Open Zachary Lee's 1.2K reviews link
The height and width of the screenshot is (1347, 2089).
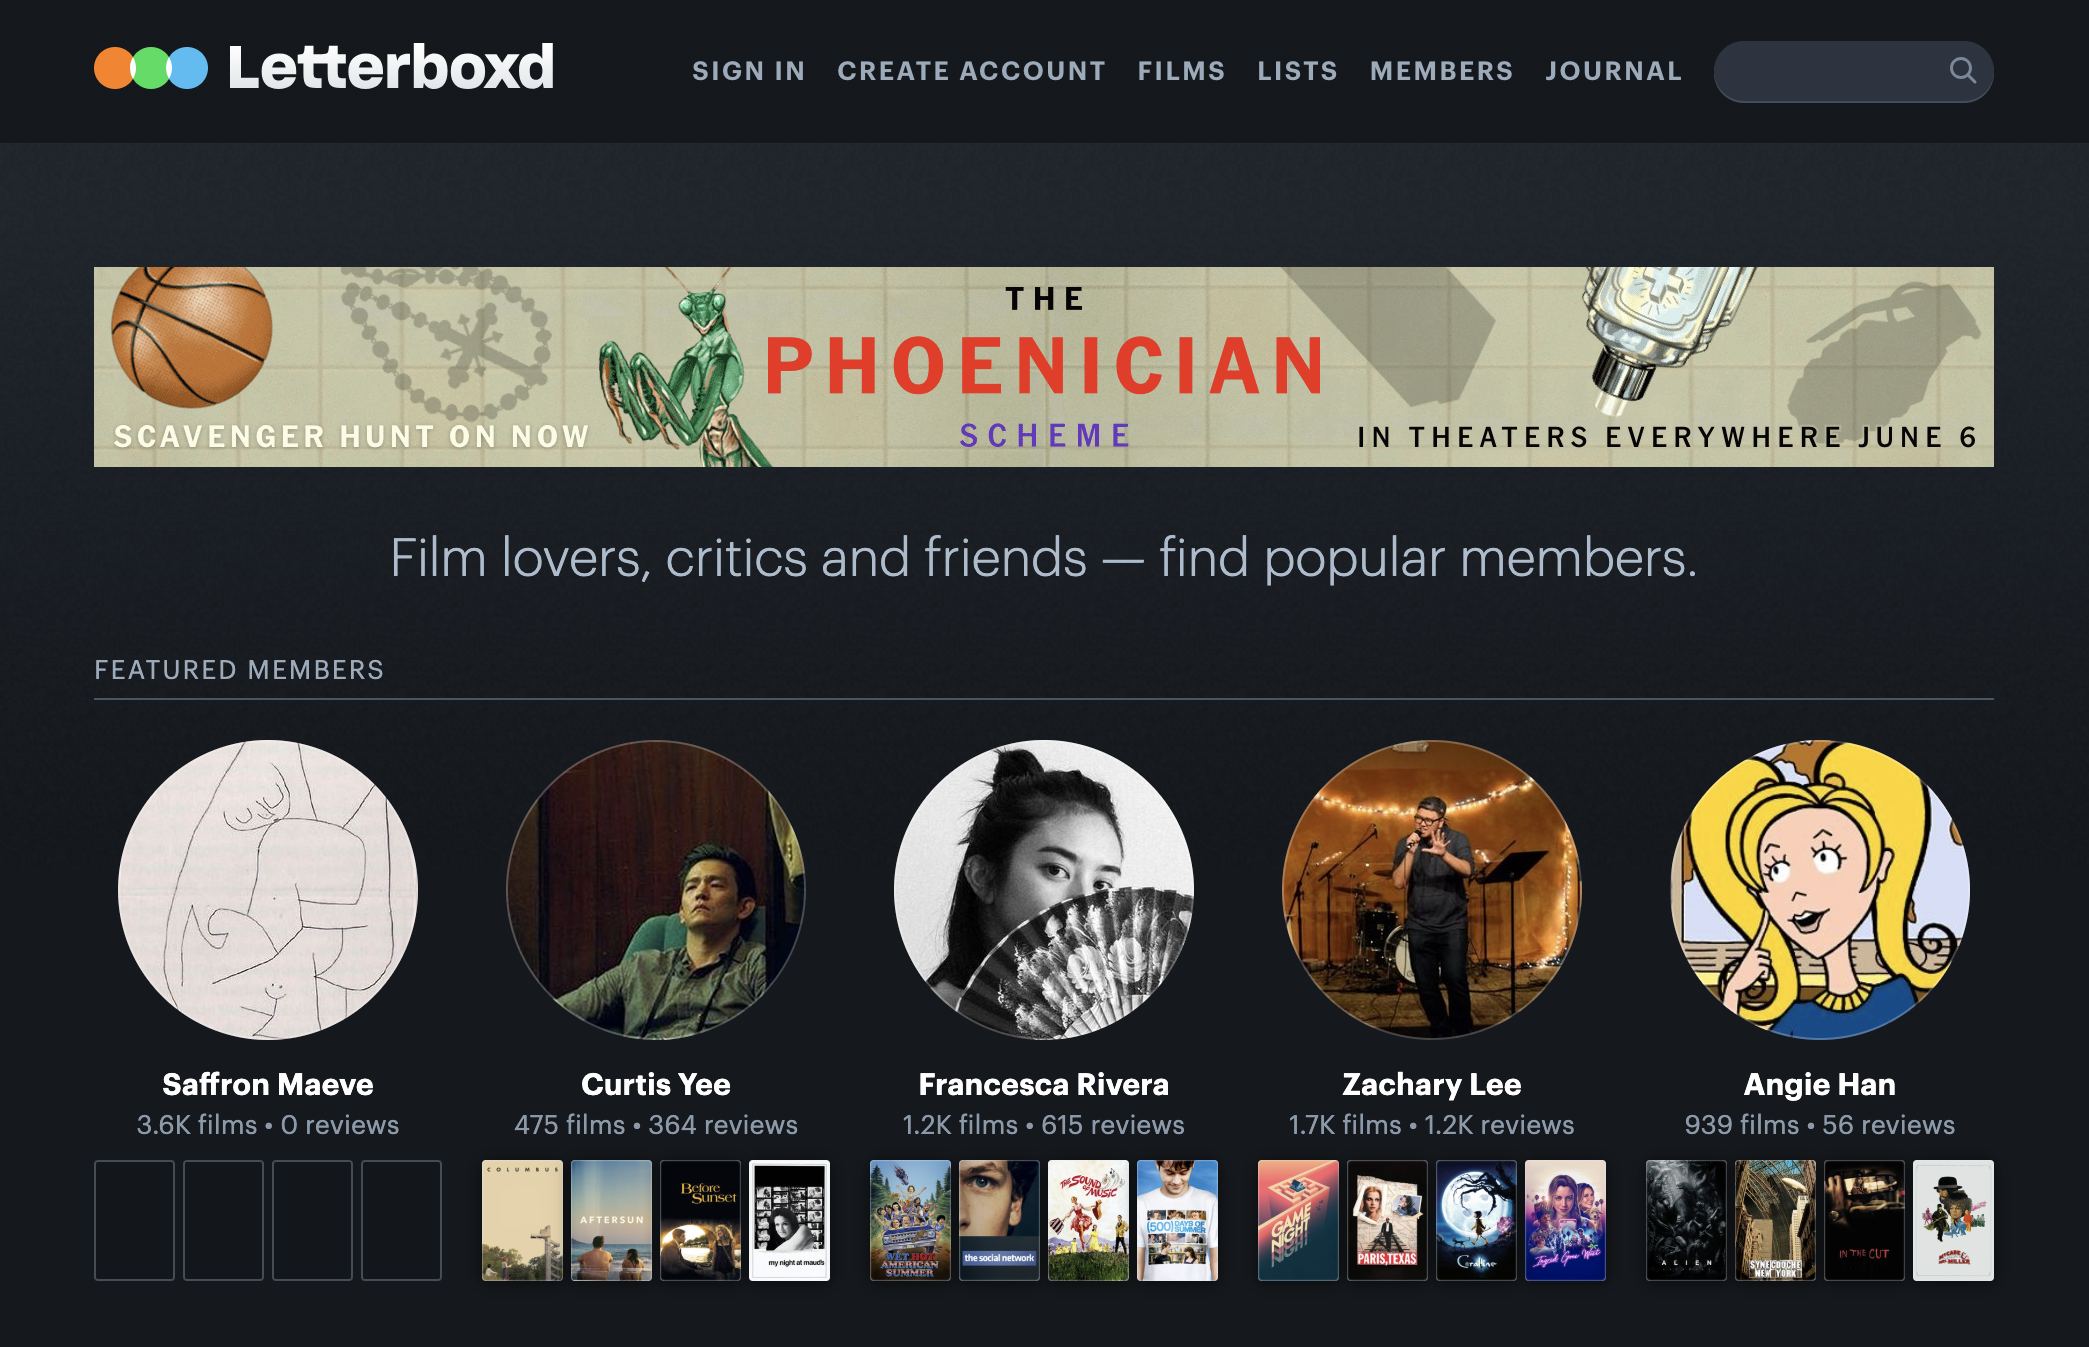coord(1499,1125)
